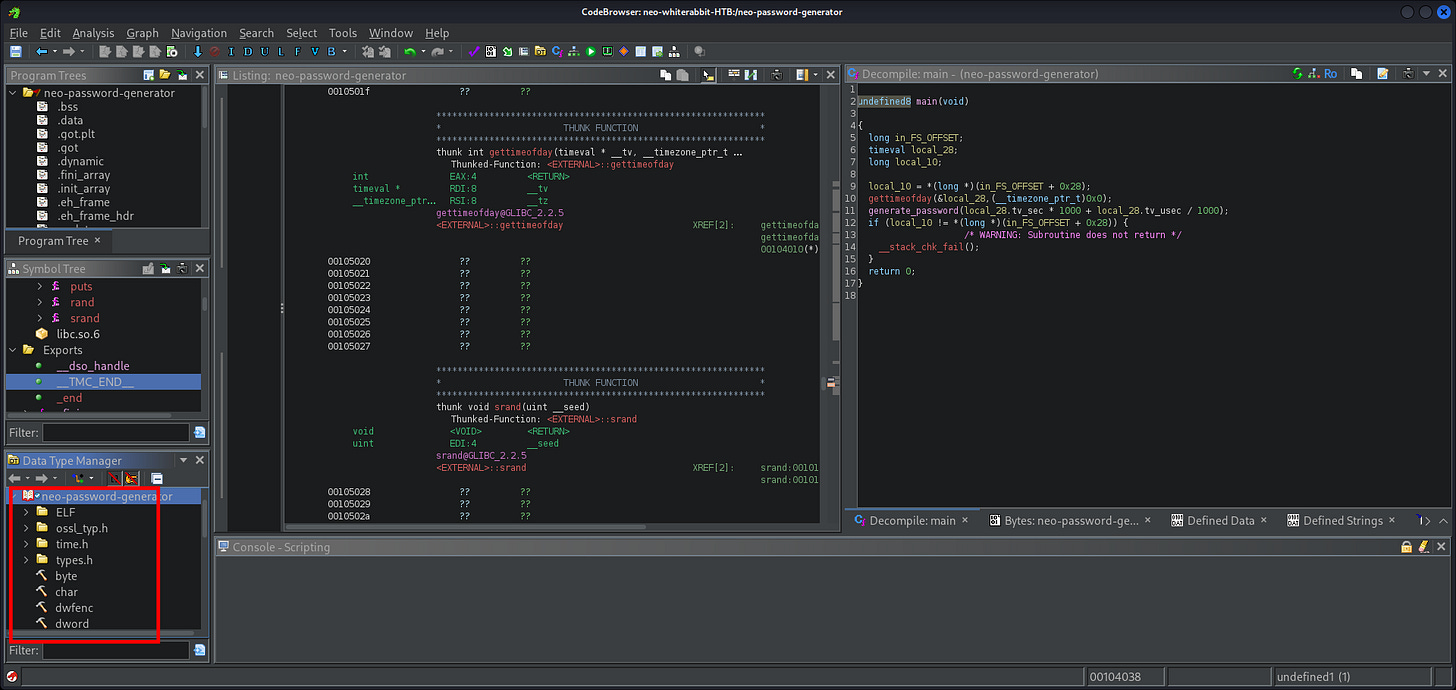Screen dimensions: 1456x690
Task: Select the srand function in Symbol Tree
Action: pyautogui.click(x=84, y=318)
